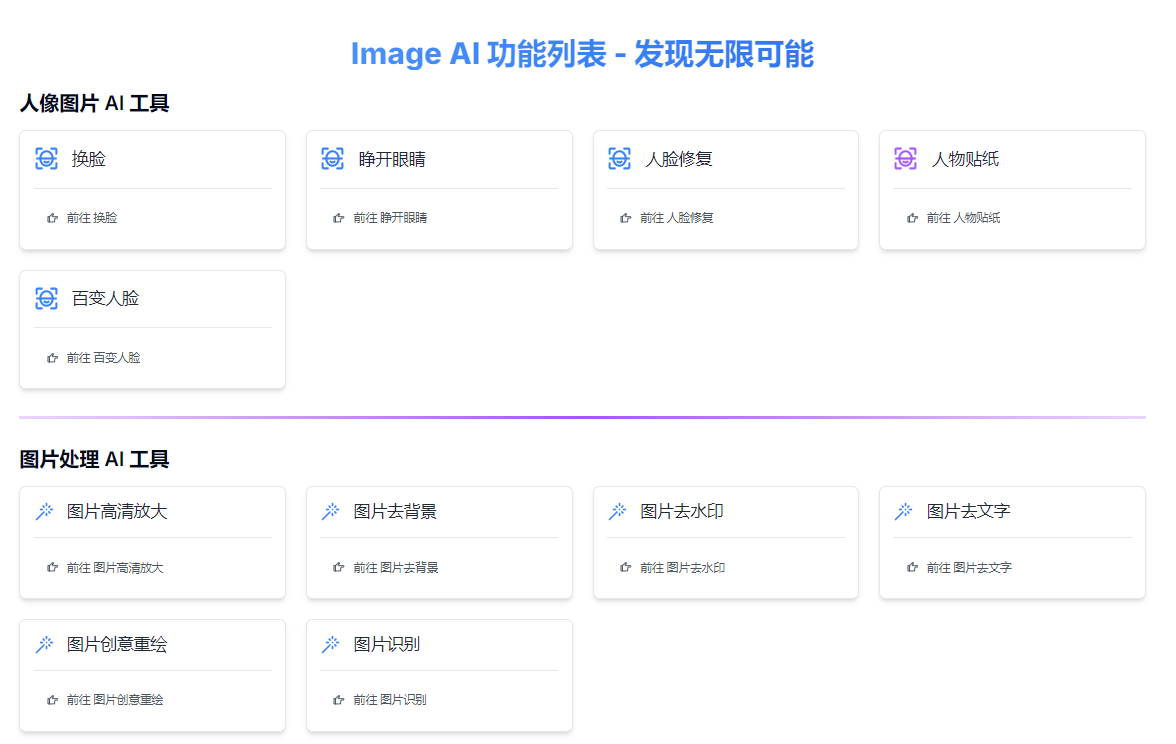Open the 前往 换脸 link

pyautogui.click(x=91, y=218)
